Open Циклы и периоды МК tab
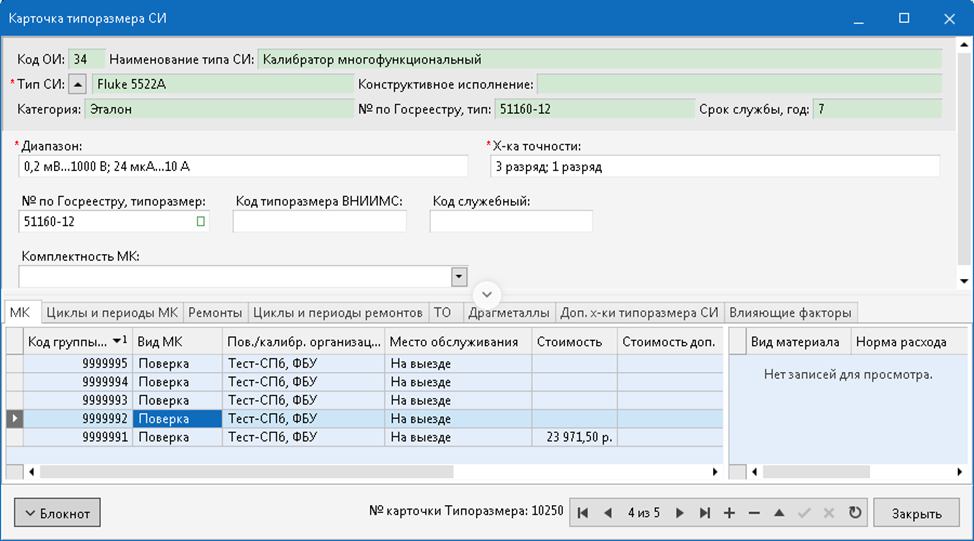This screenshot has height=541, width=974. (x=112, y=312)
